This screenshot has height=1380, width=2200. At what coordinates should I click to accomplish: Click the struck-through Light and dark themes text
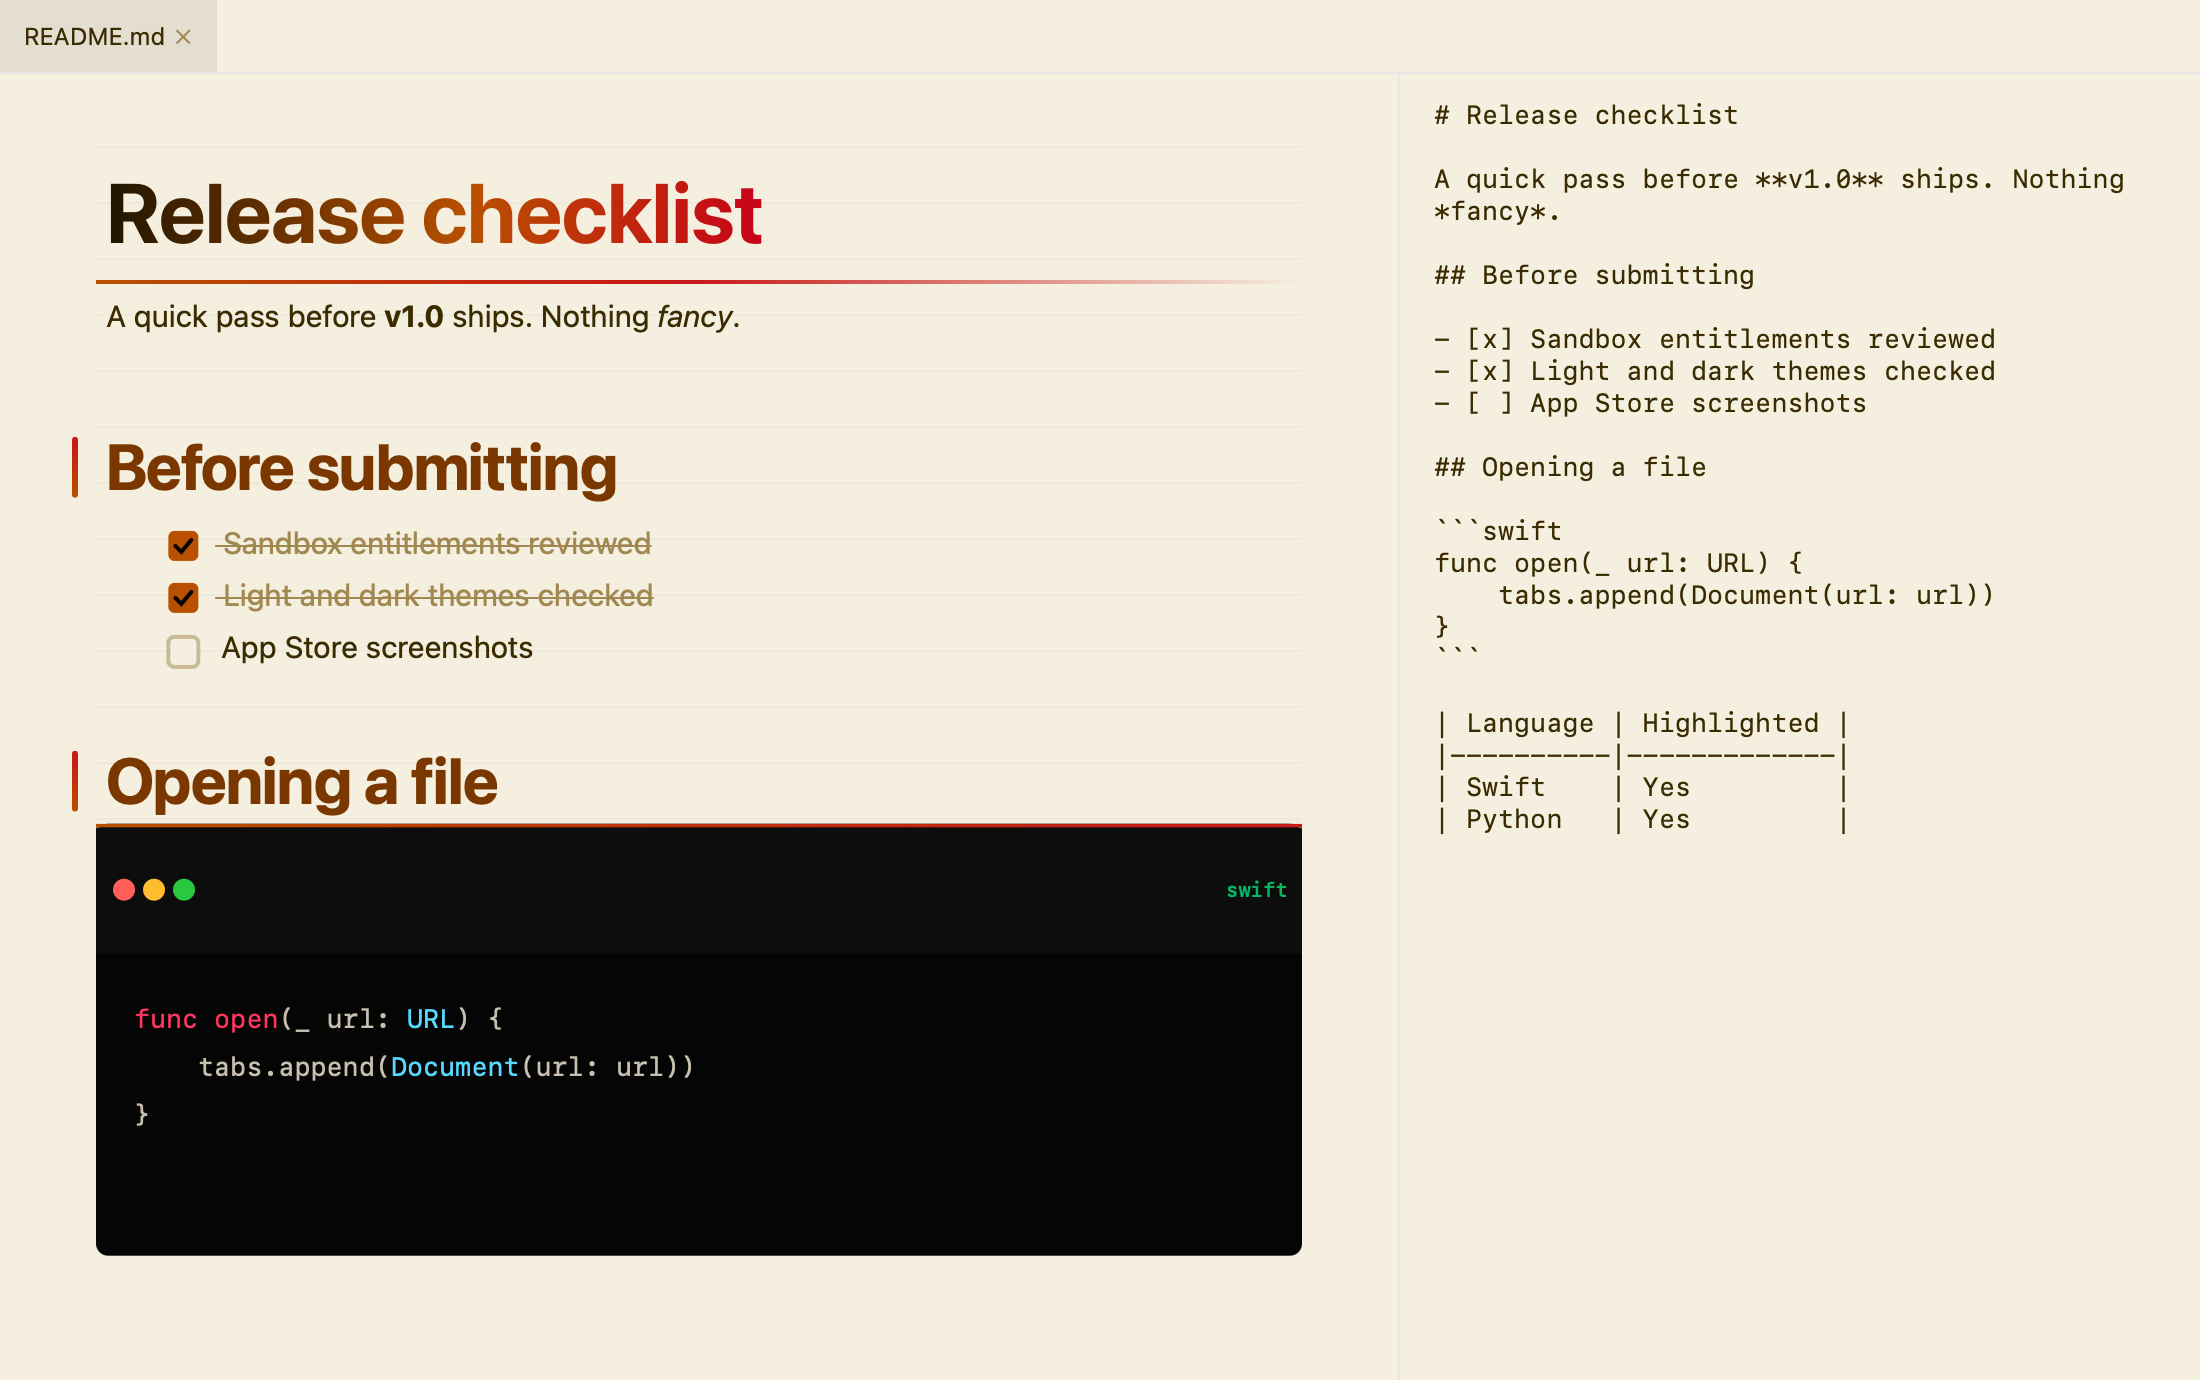click(x=437, y=596)
